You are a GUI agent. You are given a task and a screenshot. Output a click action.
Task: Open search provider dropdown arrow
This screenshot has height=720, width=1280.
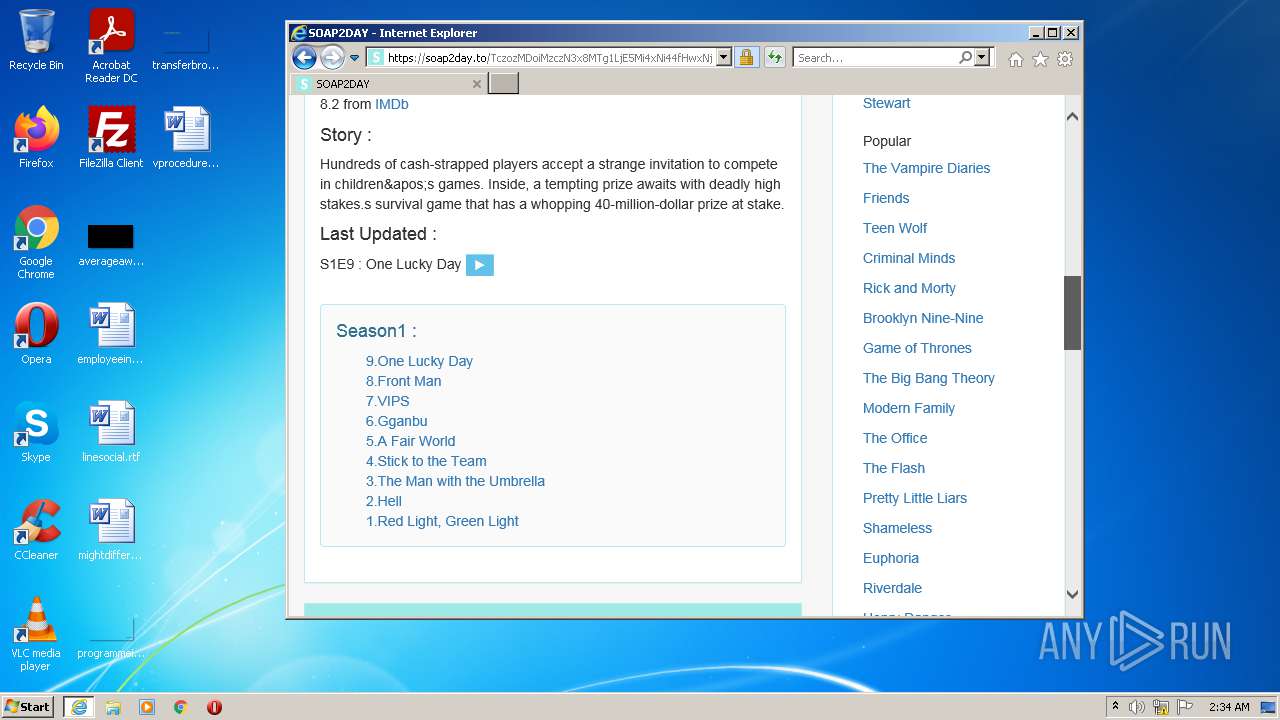[x=982, y=58]
